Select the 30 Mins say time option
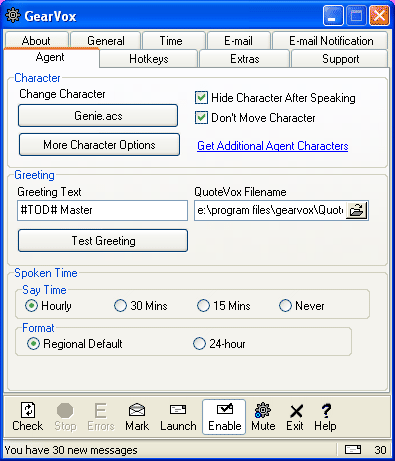The image size is (395, 461). tap(120, 306)
